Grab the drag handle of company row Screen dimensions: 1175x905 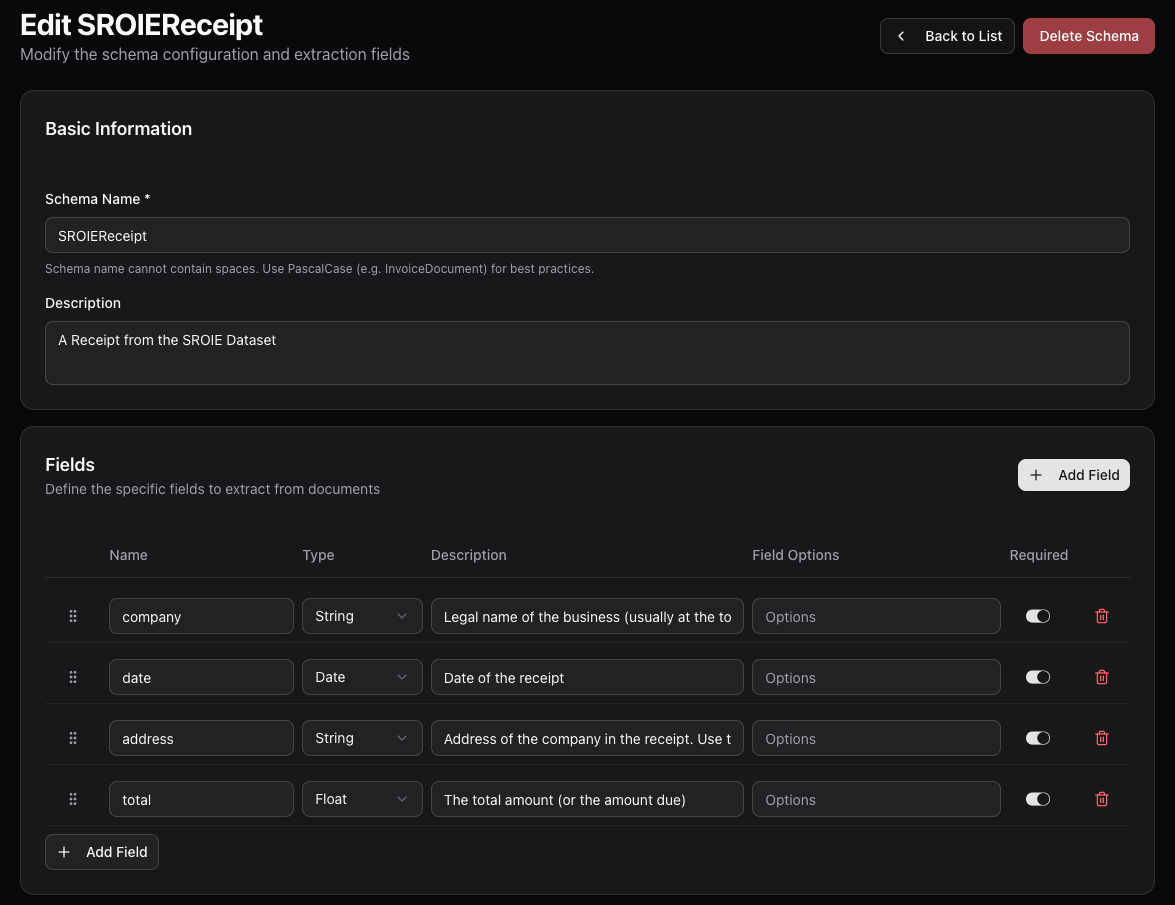73,616
